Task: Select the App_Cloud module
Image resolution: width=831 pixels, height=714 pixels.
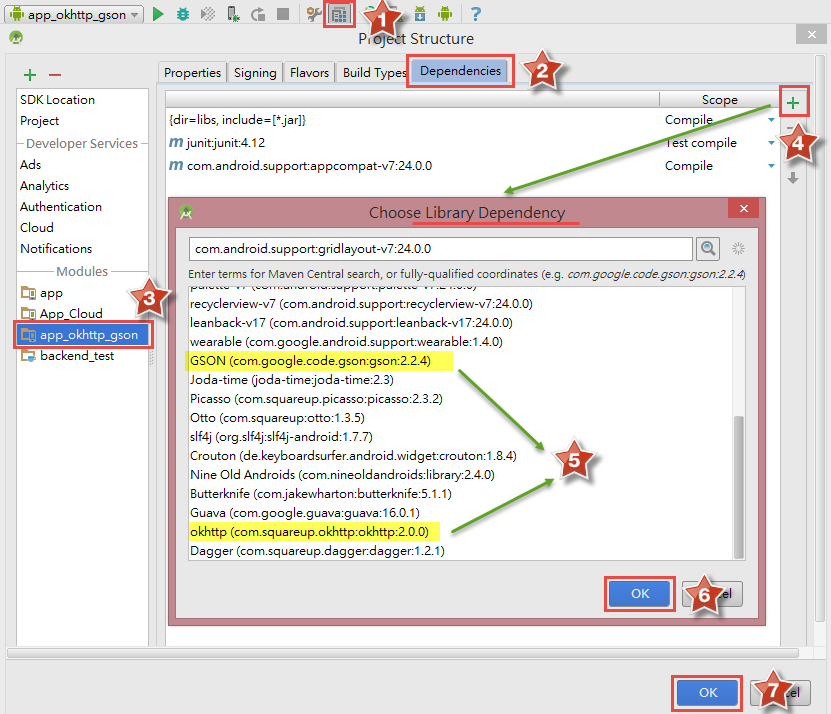Action: click(x=71, y=314)
